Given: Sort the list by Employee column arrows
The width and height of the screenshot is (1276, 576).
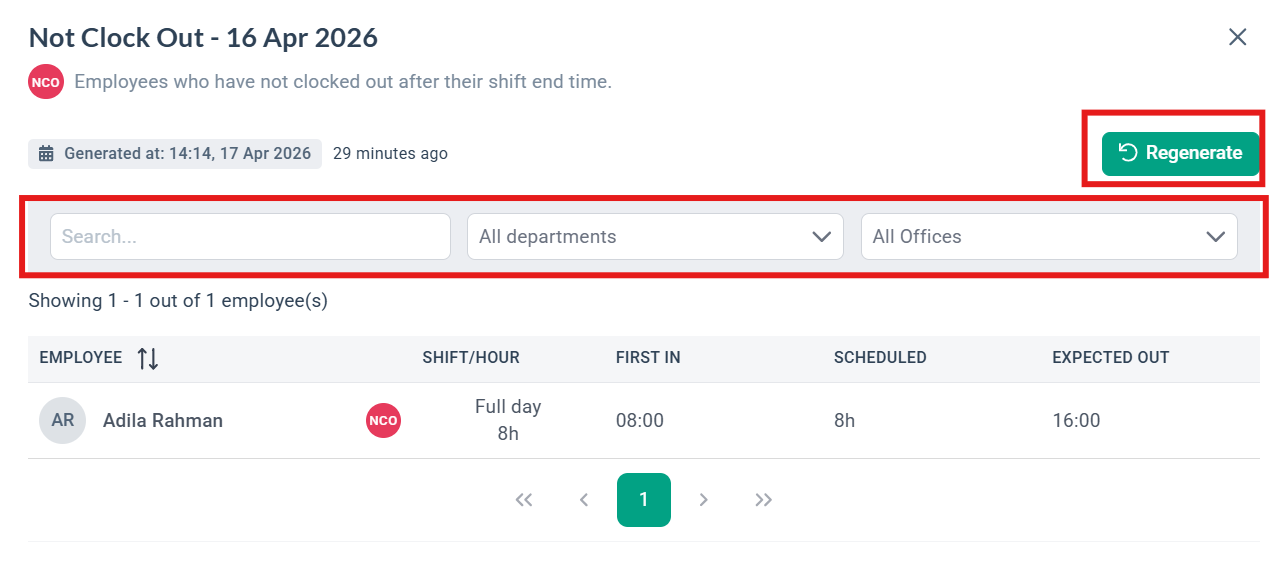Looking at the screenshot, I should 148,358.
